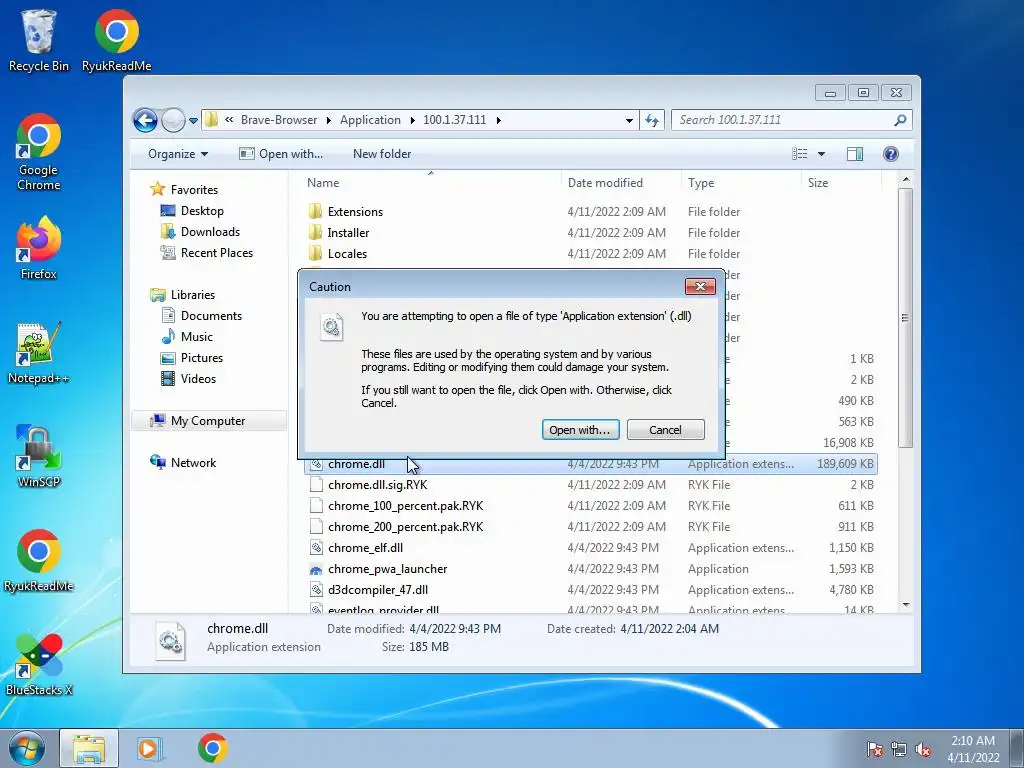Expand the arrow after Application breadcrumb
The image size is (1024, 768).
[x=412, y=120]
